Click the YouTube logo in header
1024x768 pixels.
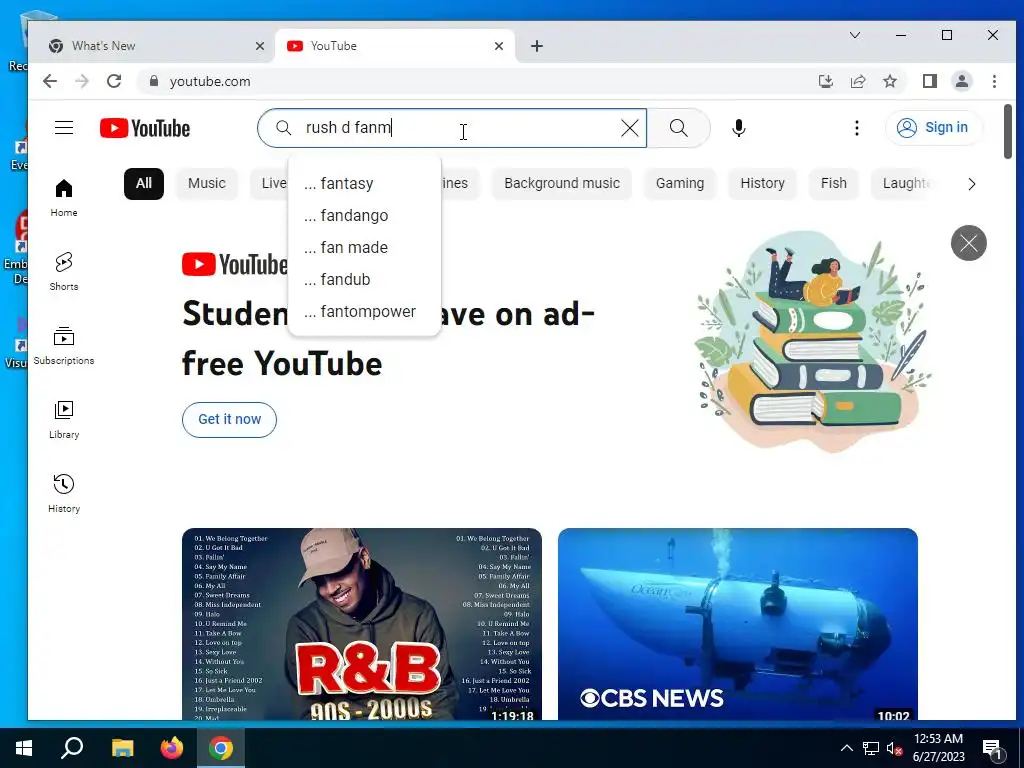pos(145,128)
